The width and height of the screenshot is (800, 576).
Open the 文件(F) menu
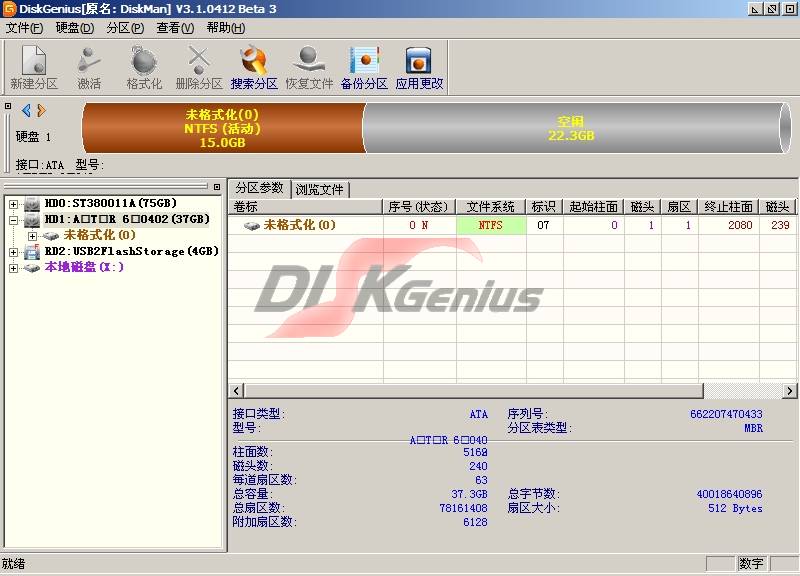(x=24, y=28)
